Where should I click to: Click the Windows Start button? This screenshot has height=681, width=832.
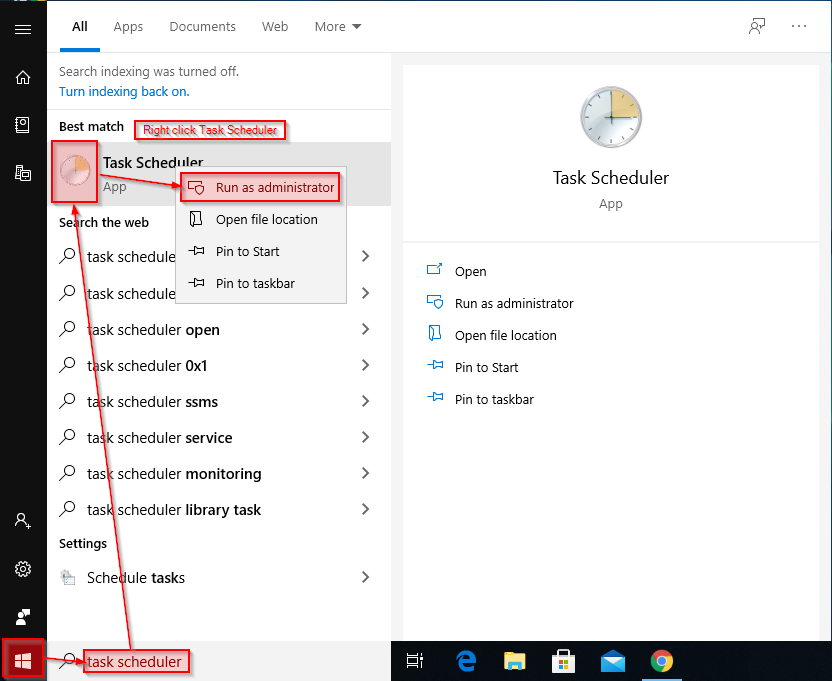click(x=23, y=660)
